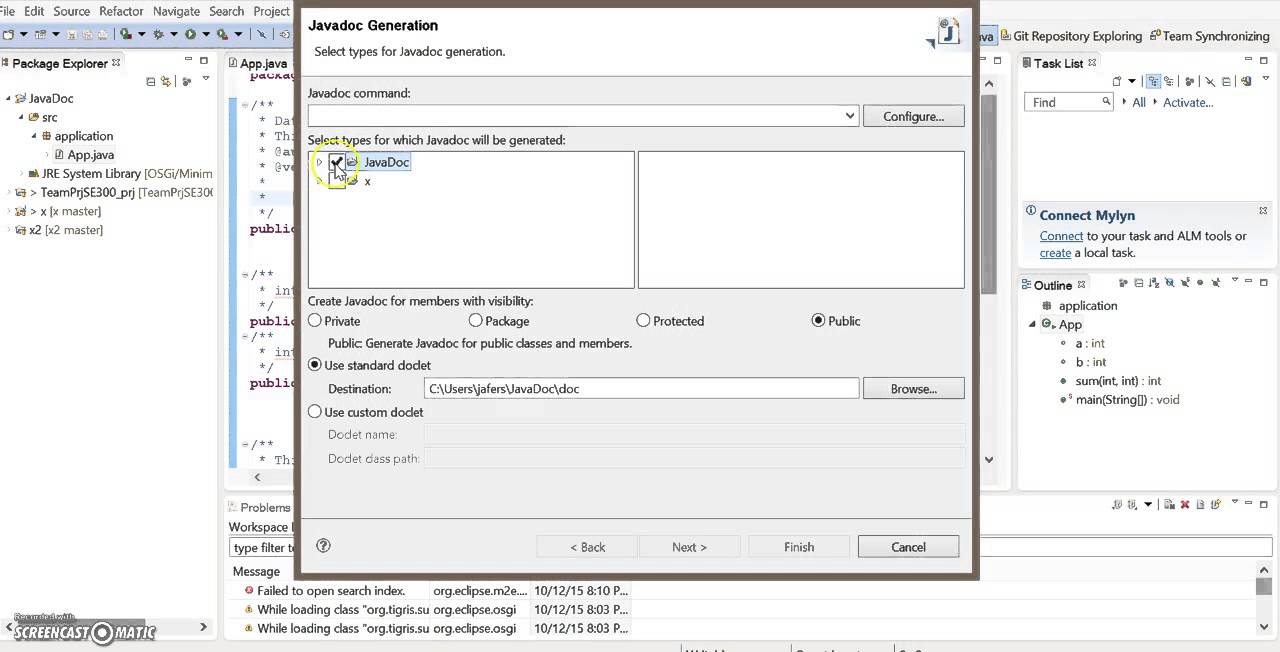Image resolution: width=1280 pixels, height=652 pixels.
Task: Click the Cancel button
Action: [x=908, y=547]
